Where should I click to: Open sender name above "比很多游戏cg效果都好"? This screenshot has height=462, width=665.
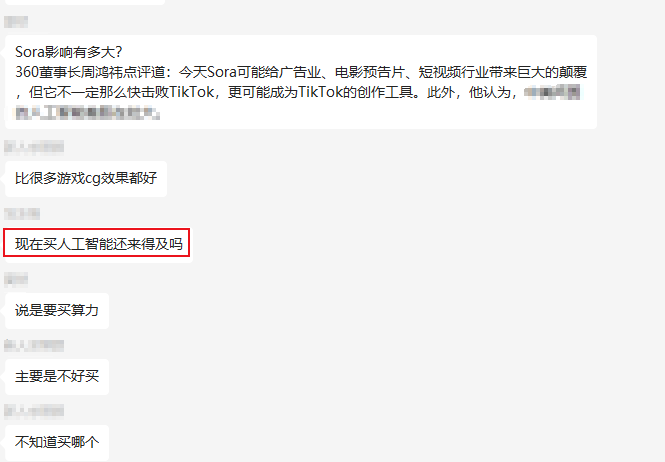[34, 147]
